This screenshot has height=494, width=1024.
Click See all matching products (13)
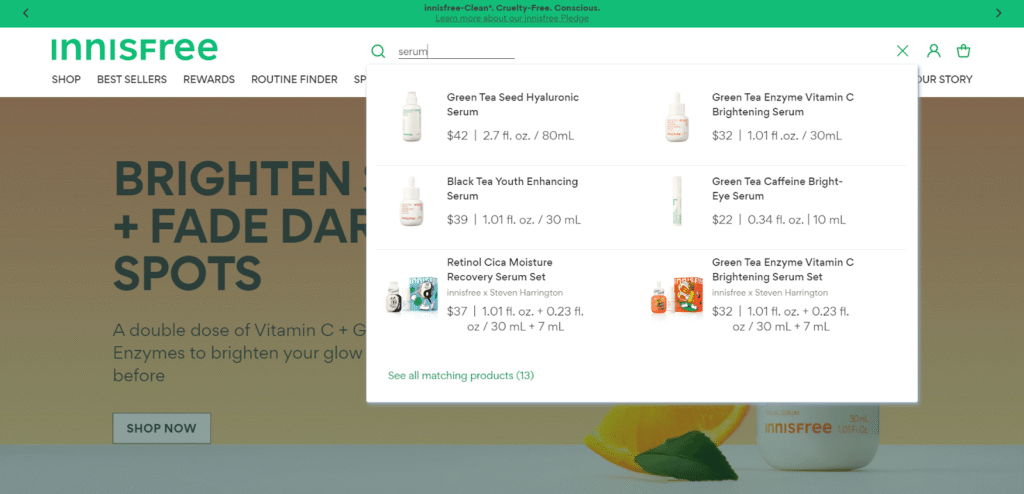point(461,376)
